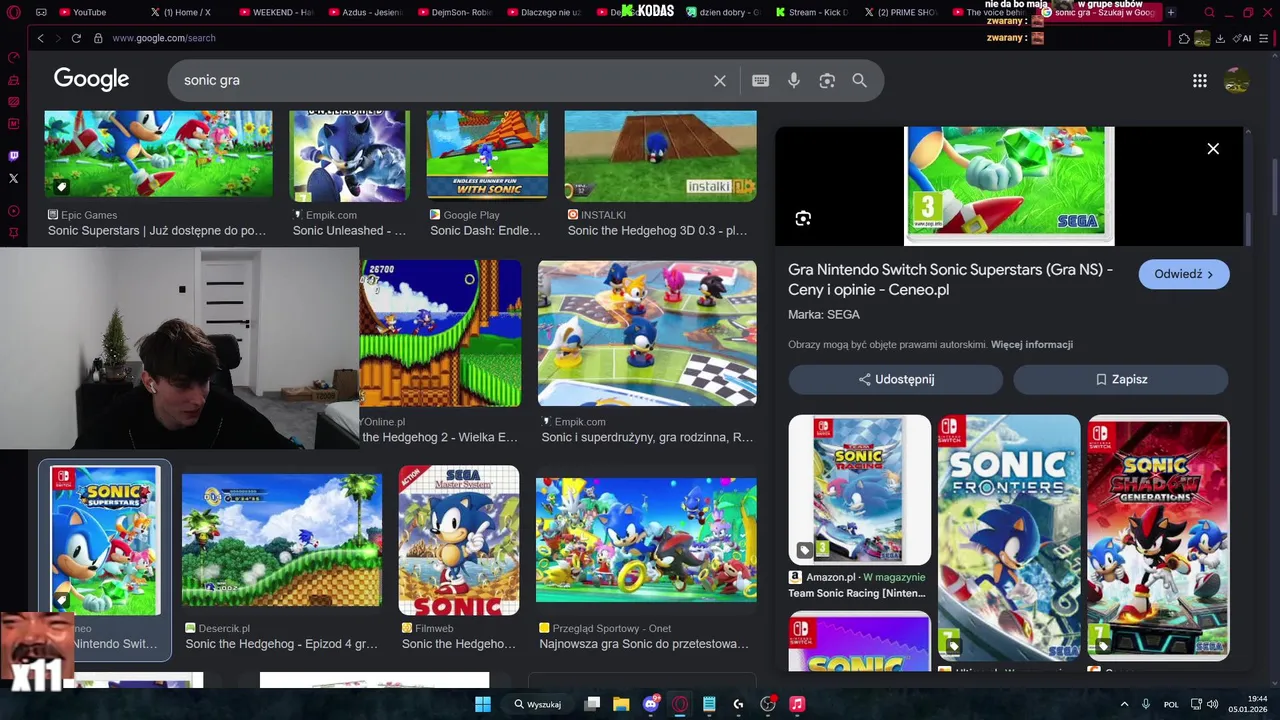Viewport: 1280px width, 720px height.
Task: Open the Więcej informacji link
Action: pos(1032,344)
